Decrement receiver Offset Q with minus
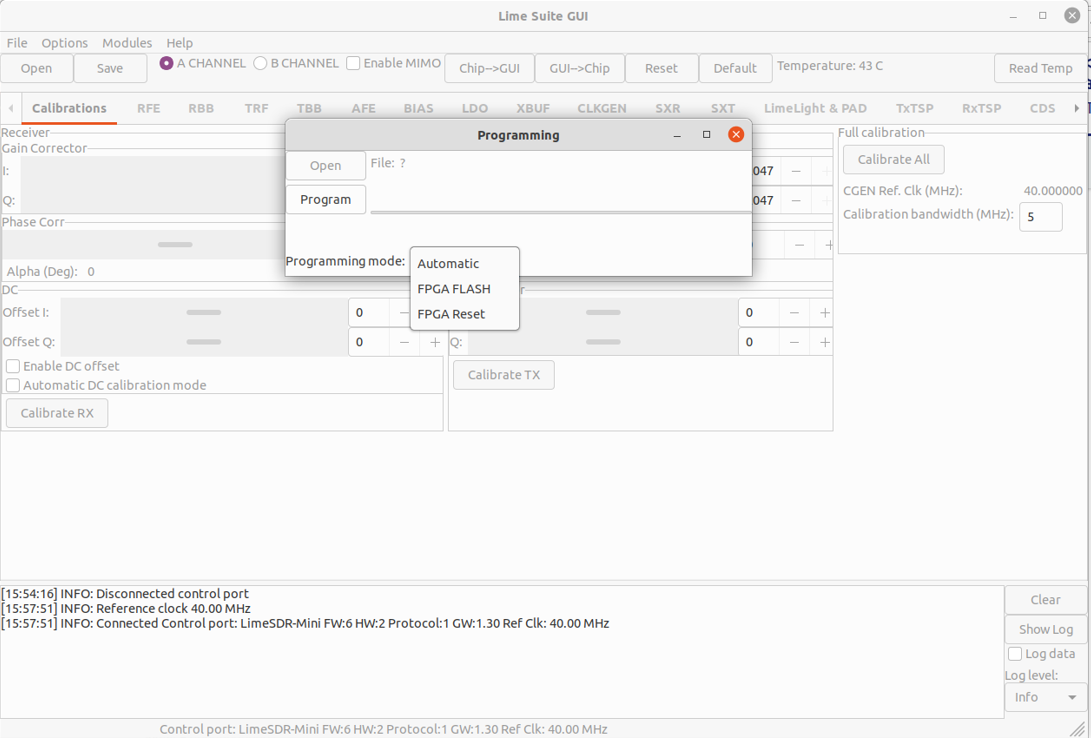 tap(404, 342)
